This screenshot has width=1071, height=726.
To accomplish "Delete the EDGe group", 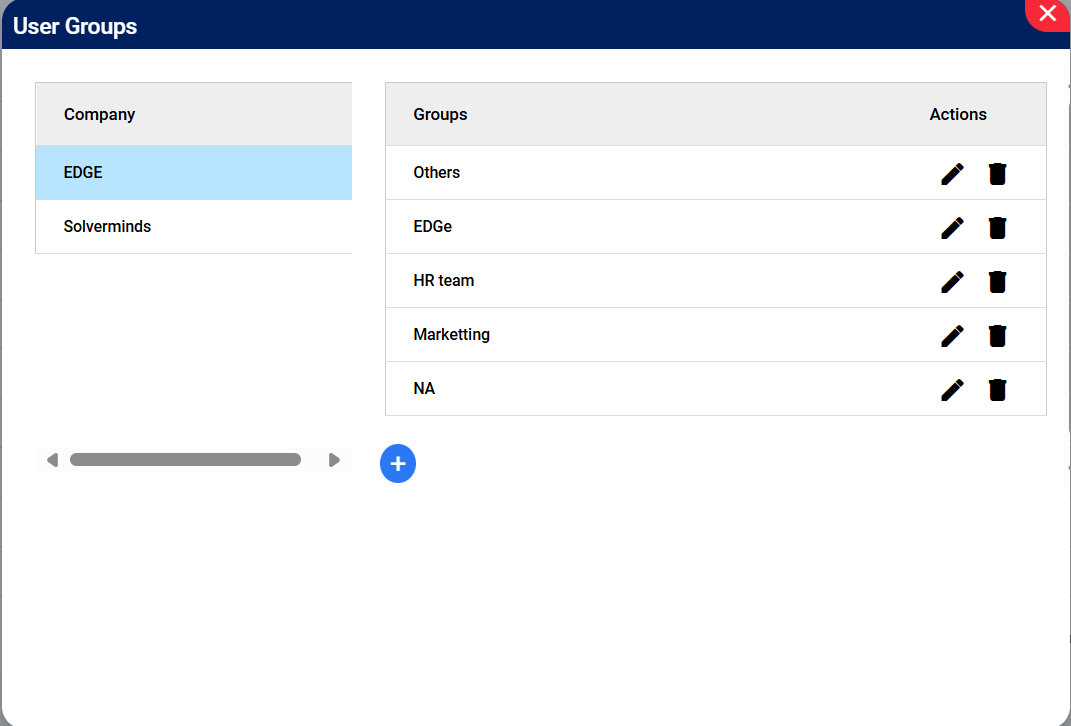I will click(x=997, y=228).
